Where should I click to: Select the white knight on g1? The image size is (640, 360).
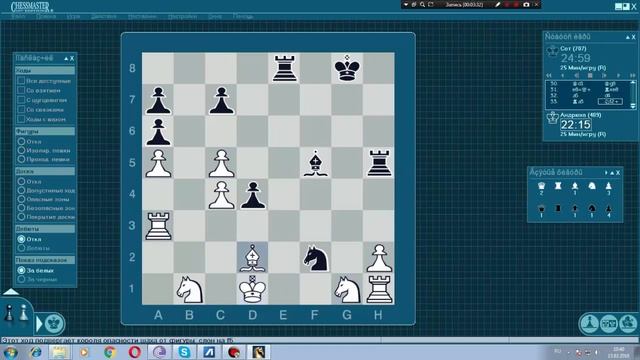point(347,289)
